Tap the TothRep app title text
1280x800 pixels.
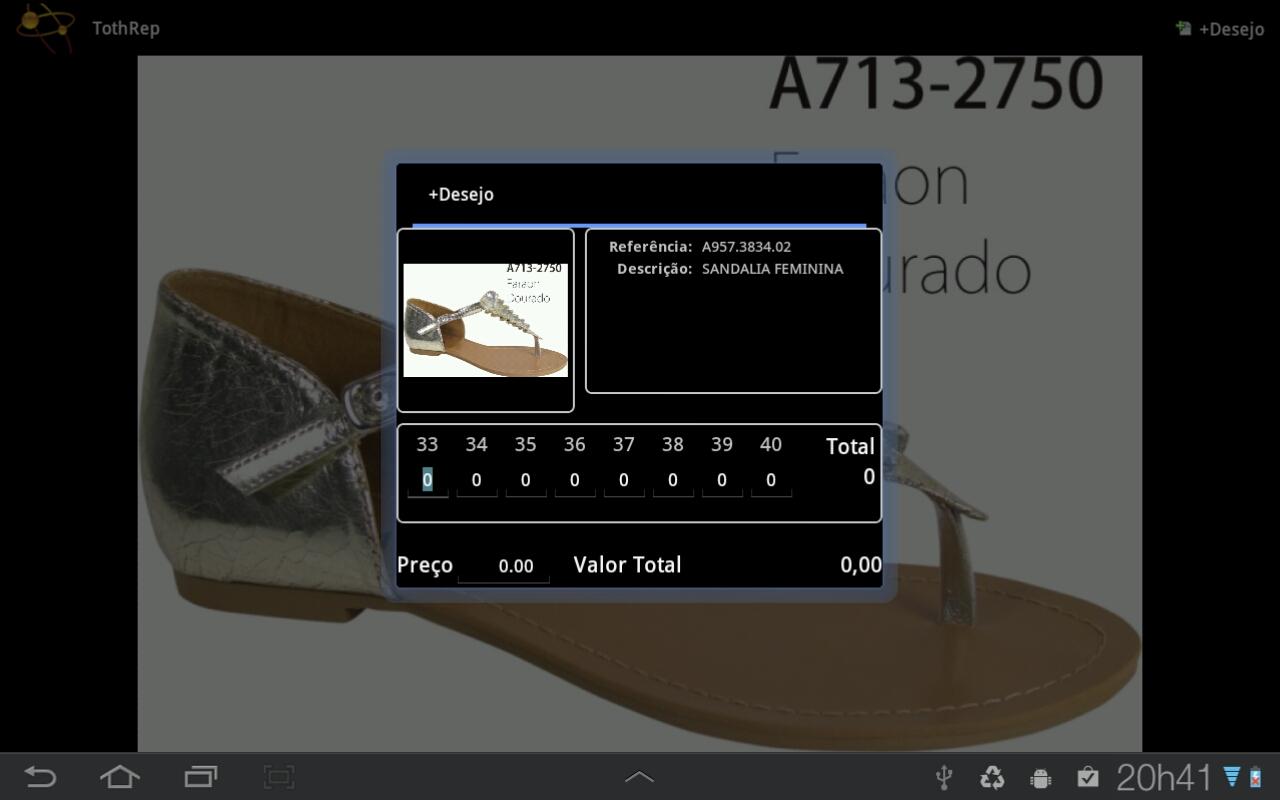pyautogui.click(x=126, y=28)
